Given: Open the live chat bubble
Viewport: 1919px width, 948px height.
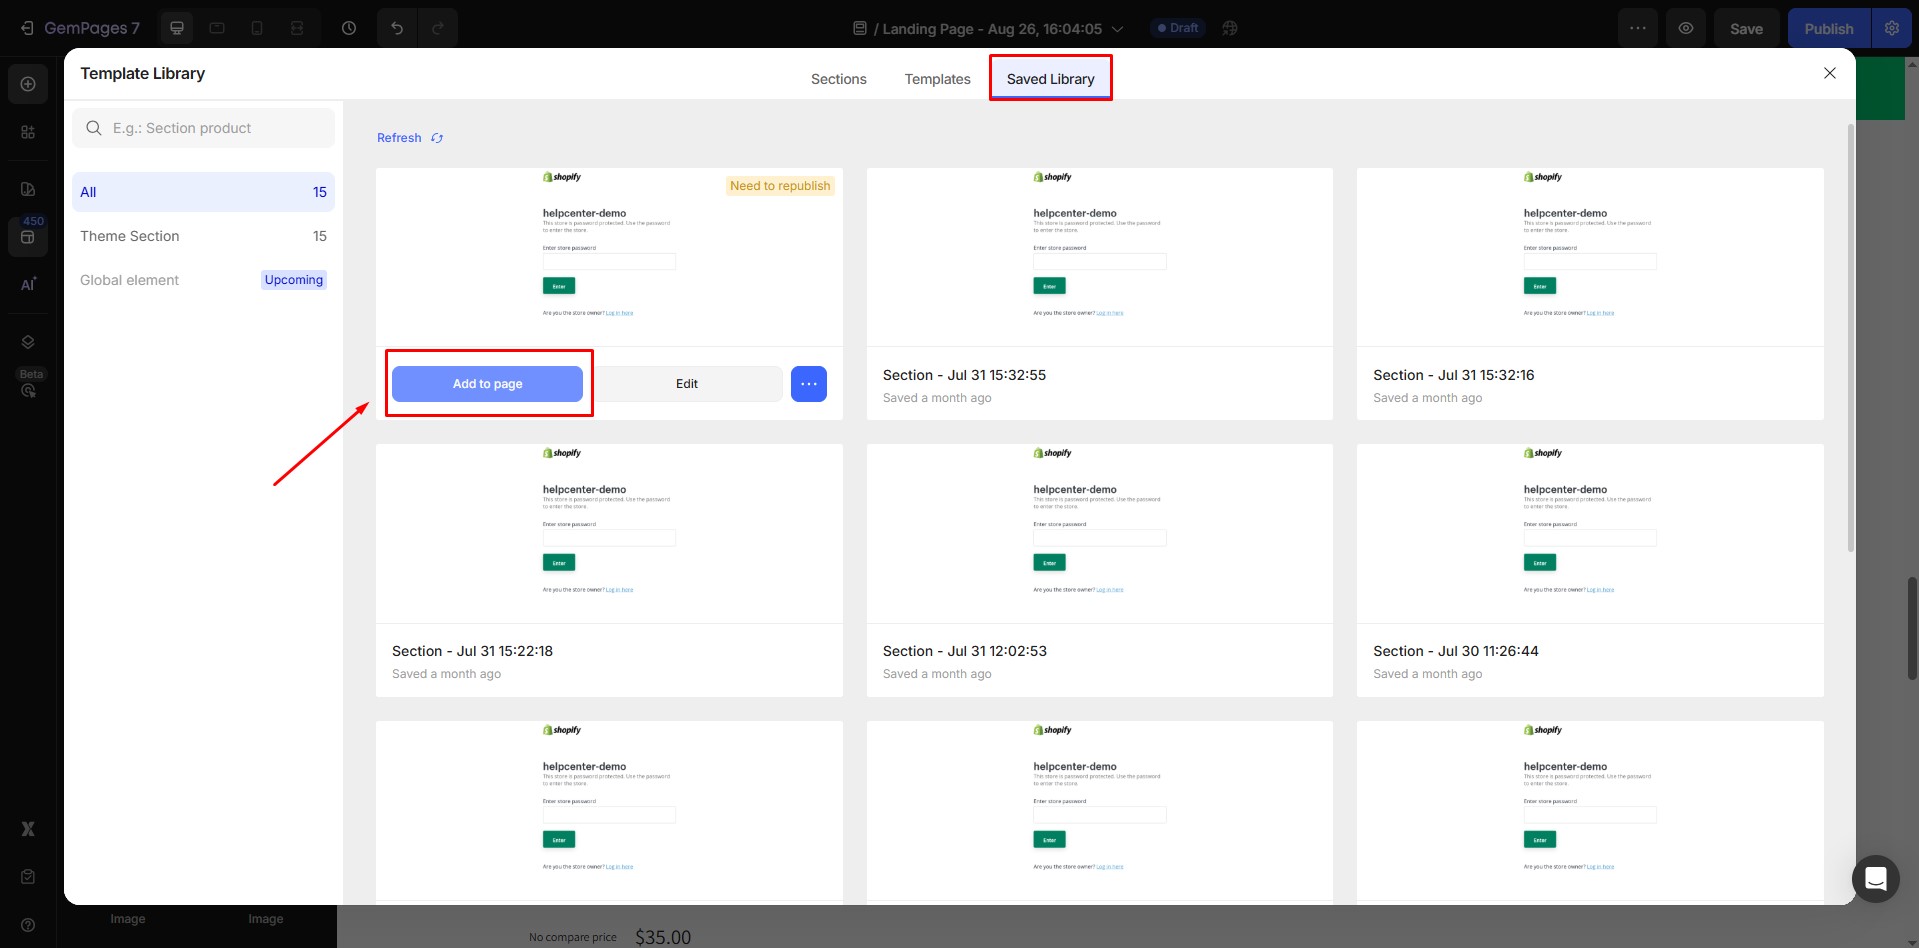Looking at the screenshot, I should (x=1875, y=878).
